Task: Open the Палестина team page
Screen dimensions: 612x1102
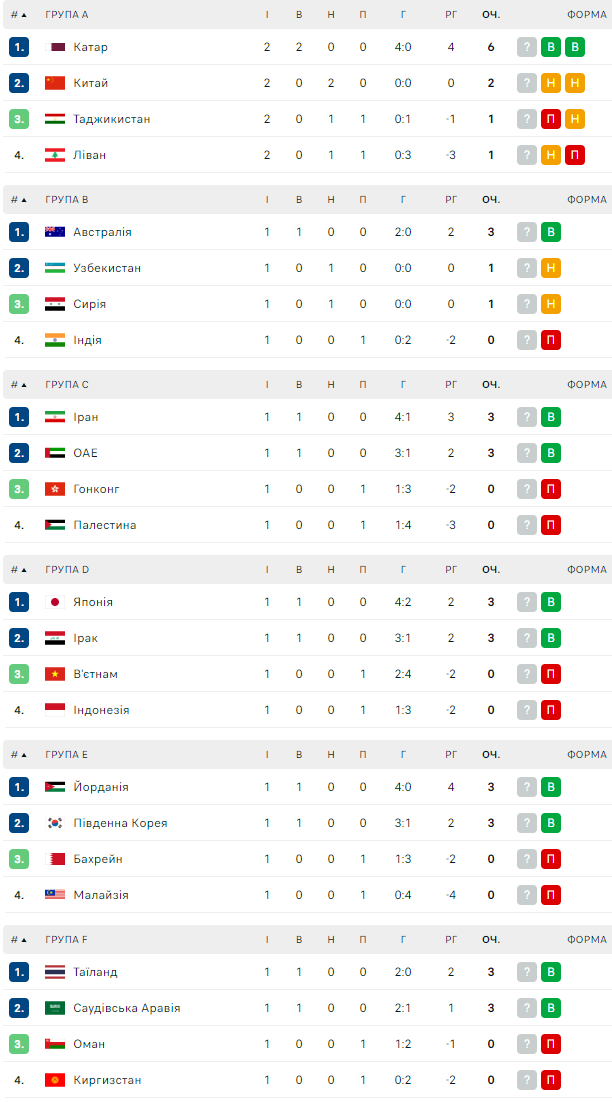Action: [105, 525]
